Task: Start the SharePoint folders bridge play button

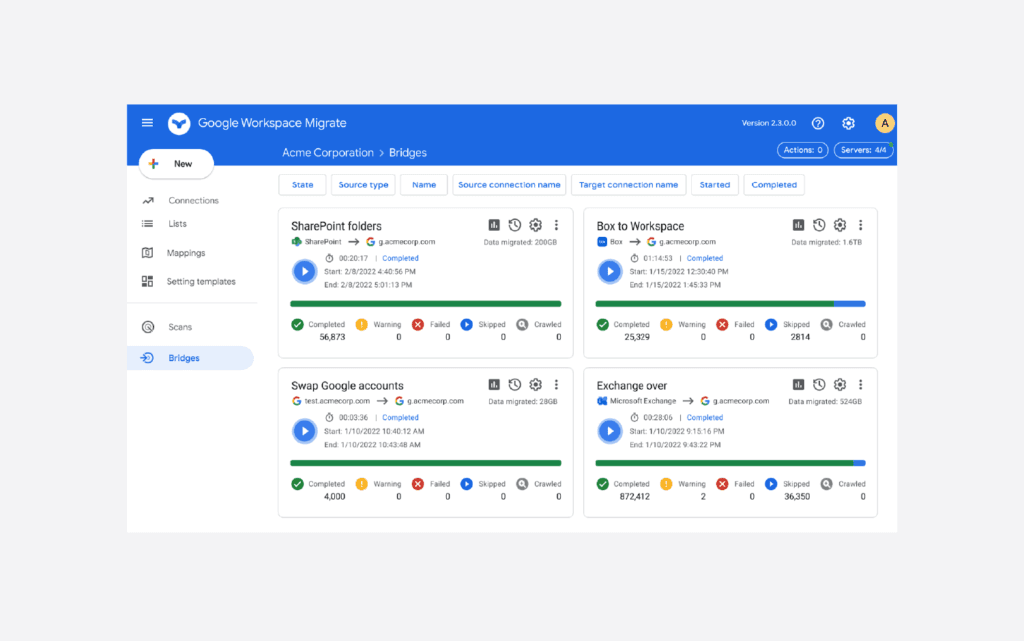Action: click(x=304, y=272)
